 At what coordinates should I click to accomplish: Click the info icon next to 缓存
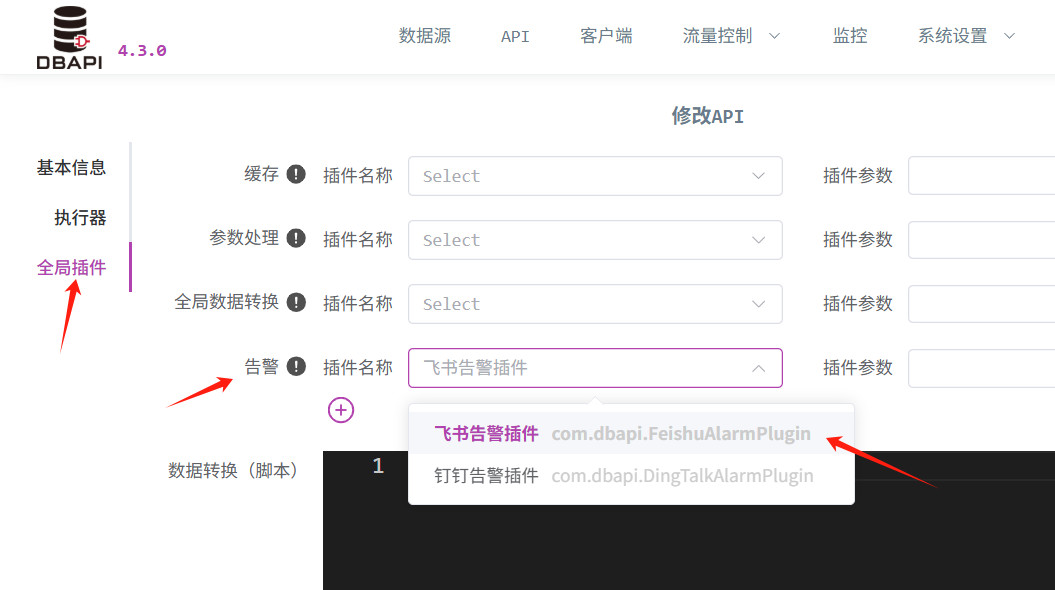click(296, 174)
